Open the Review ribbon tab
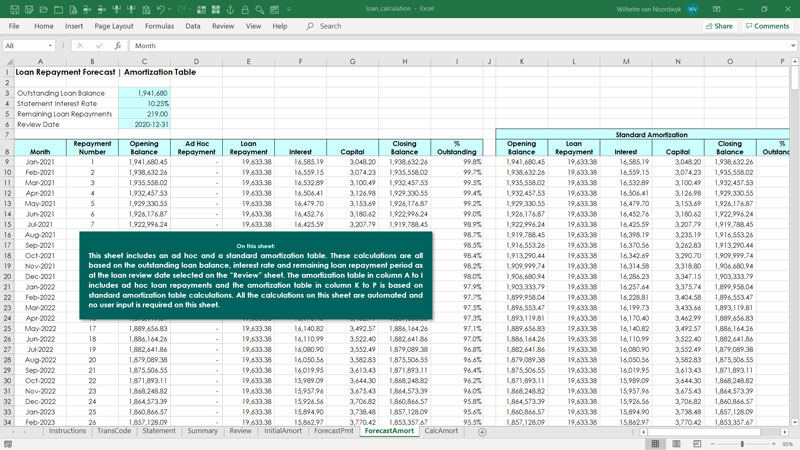Screen dimensions: 800x450 223,26
